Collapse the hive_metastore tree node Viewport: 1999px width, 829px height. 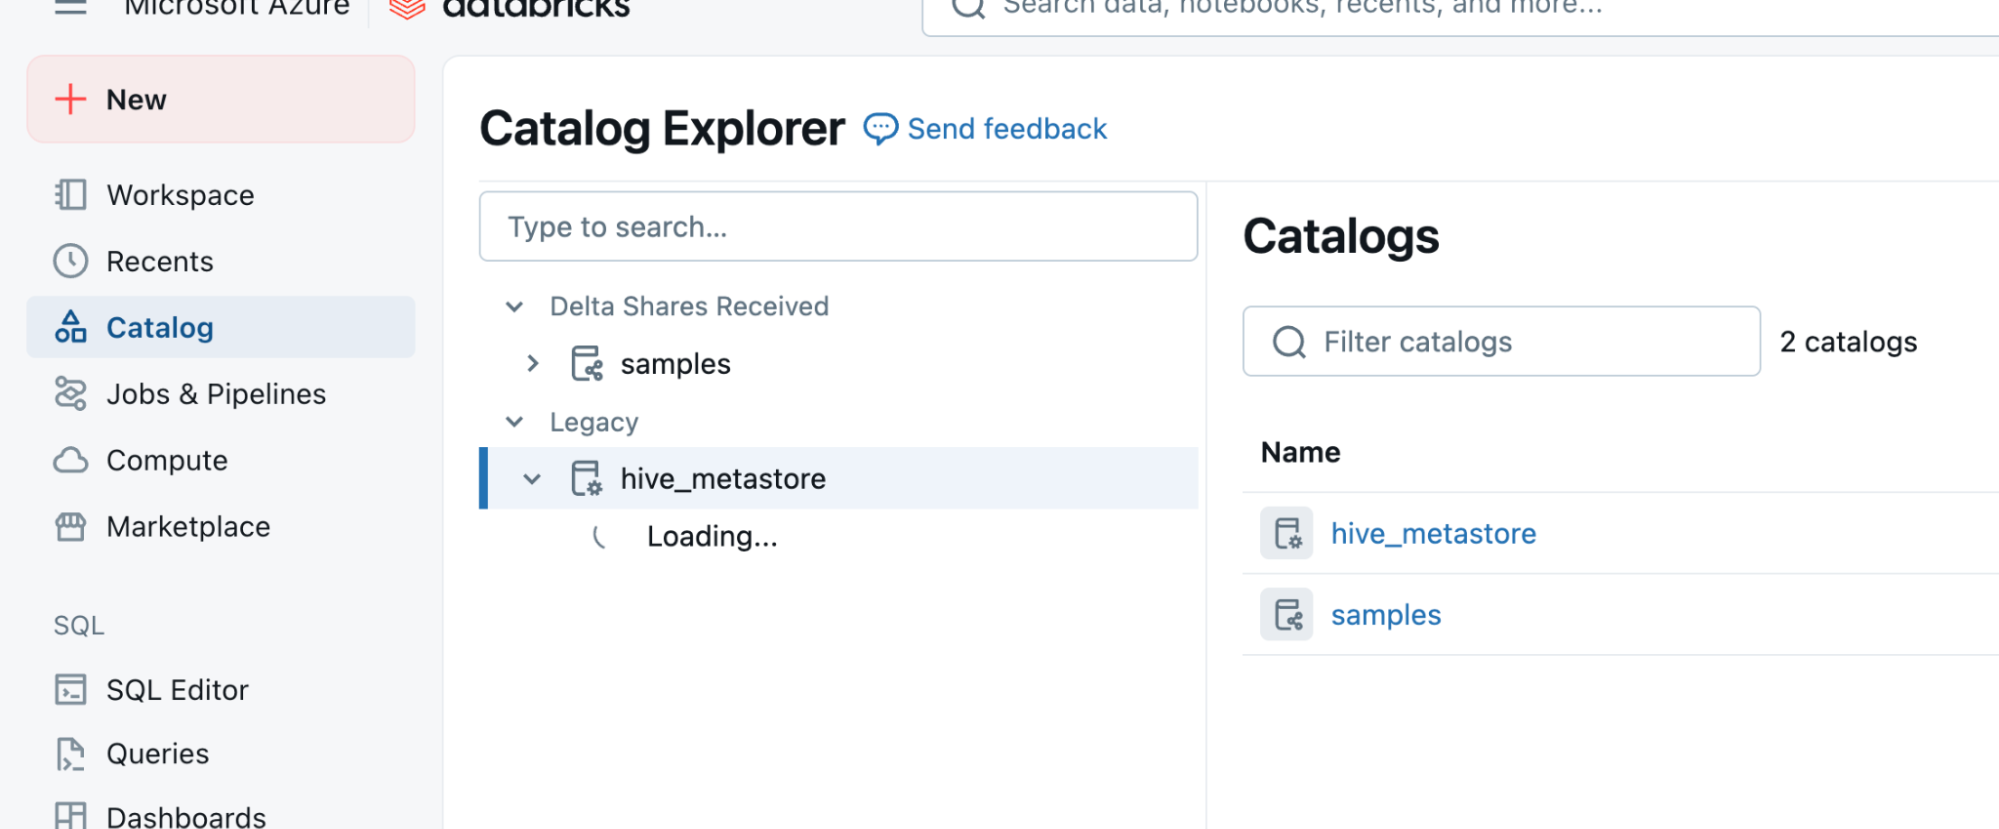[532, 479]
